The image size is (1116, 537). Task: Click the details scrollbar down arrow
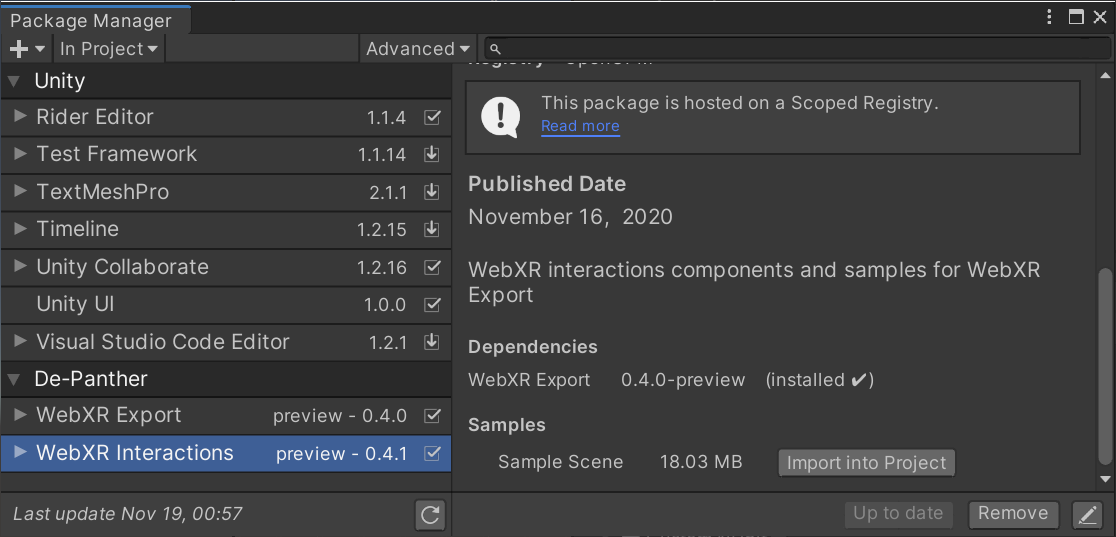(x=1105, y=479)
